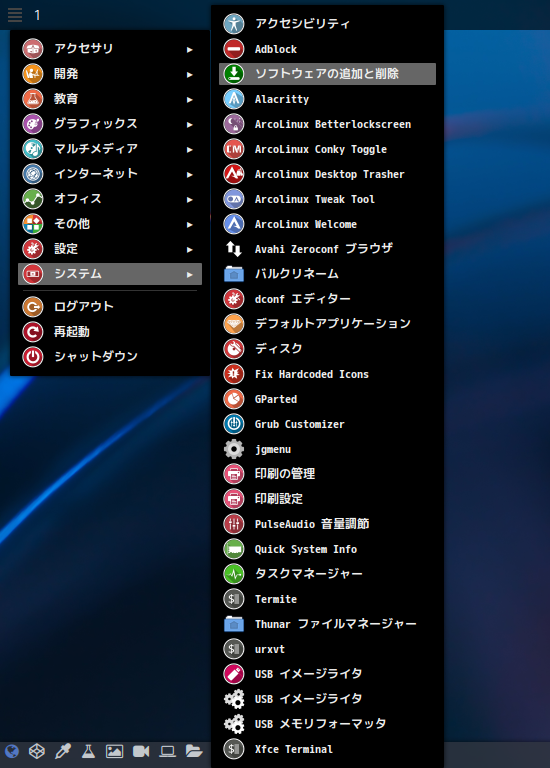Run Fix Hardcoded Icons entry icon
Viewport: 550px width, 768px height.
[234, 374]
